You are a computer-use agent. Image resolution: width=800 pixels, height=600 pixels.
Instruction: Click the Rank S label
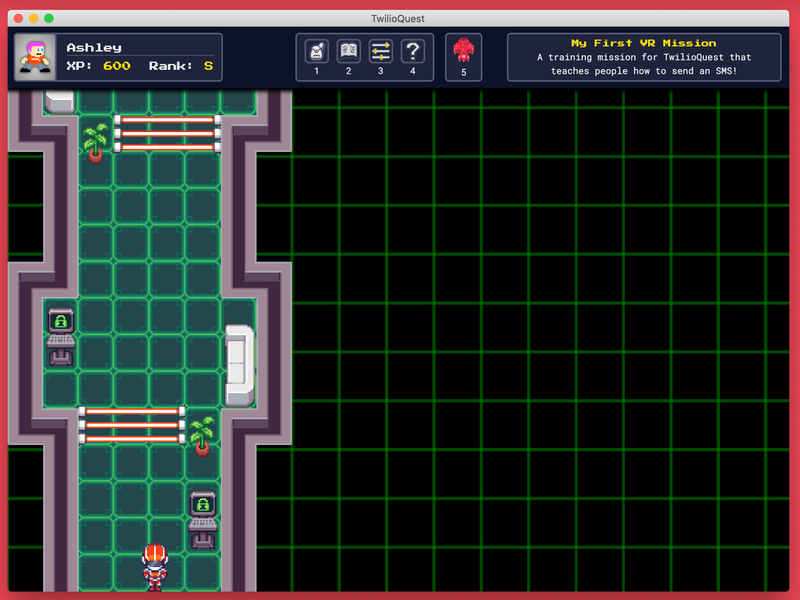(x=190, y=65)
